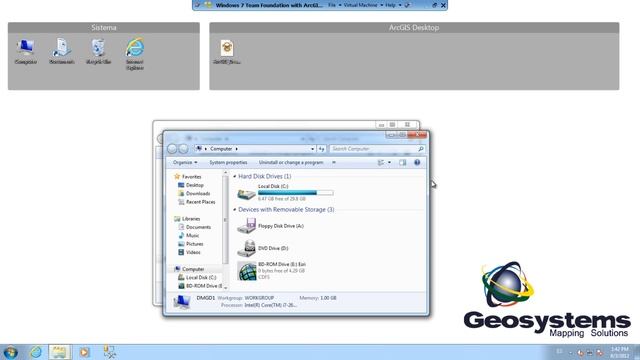Open Internet Explorer from the taskbar
The width and height of the screenshot is (640, 360).
[x=36, y=352]
